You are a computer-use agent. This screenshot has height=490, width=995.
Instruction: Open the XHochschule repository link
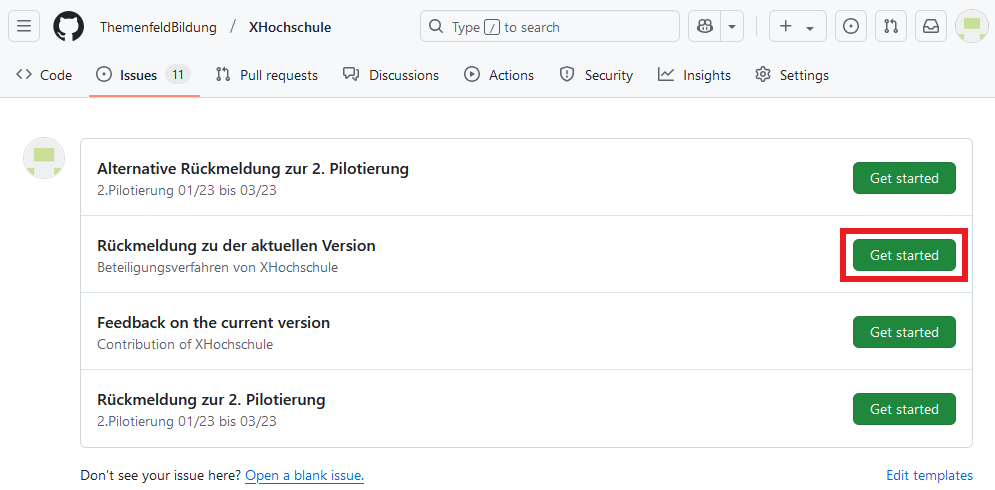pos(289,27)
